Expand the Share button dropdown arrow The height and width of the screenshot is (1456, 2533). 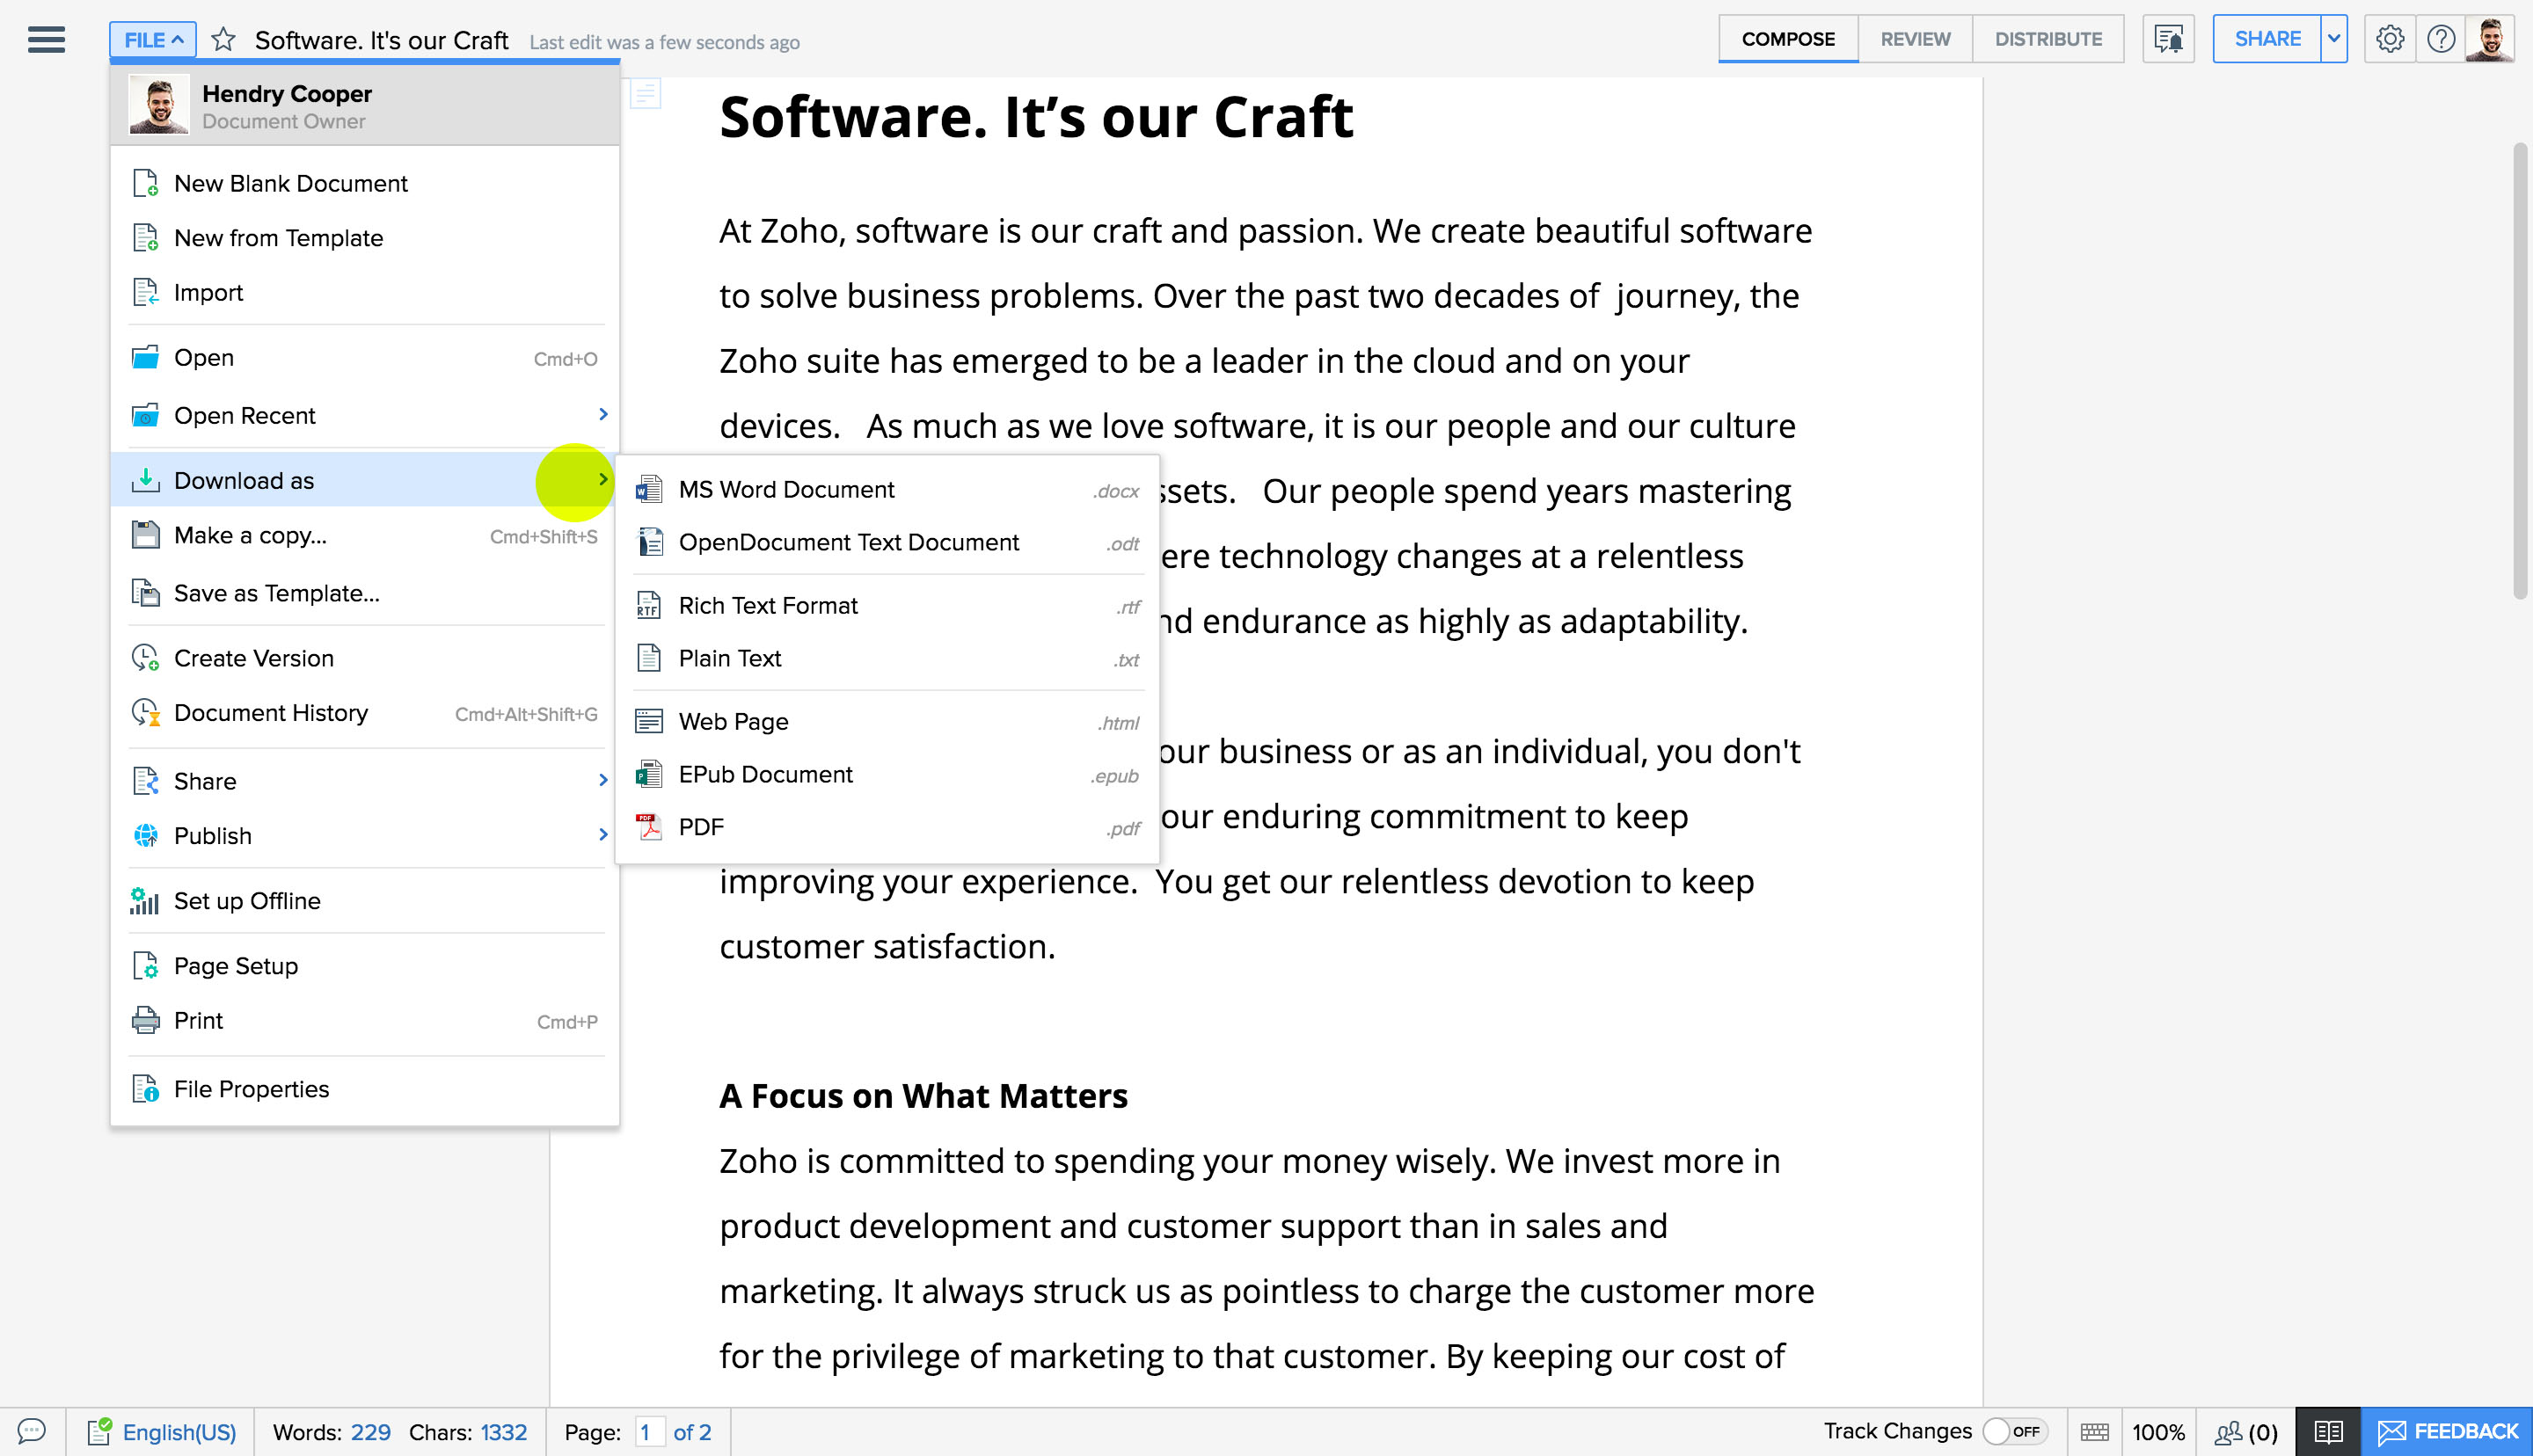[x=2333, y=39]
